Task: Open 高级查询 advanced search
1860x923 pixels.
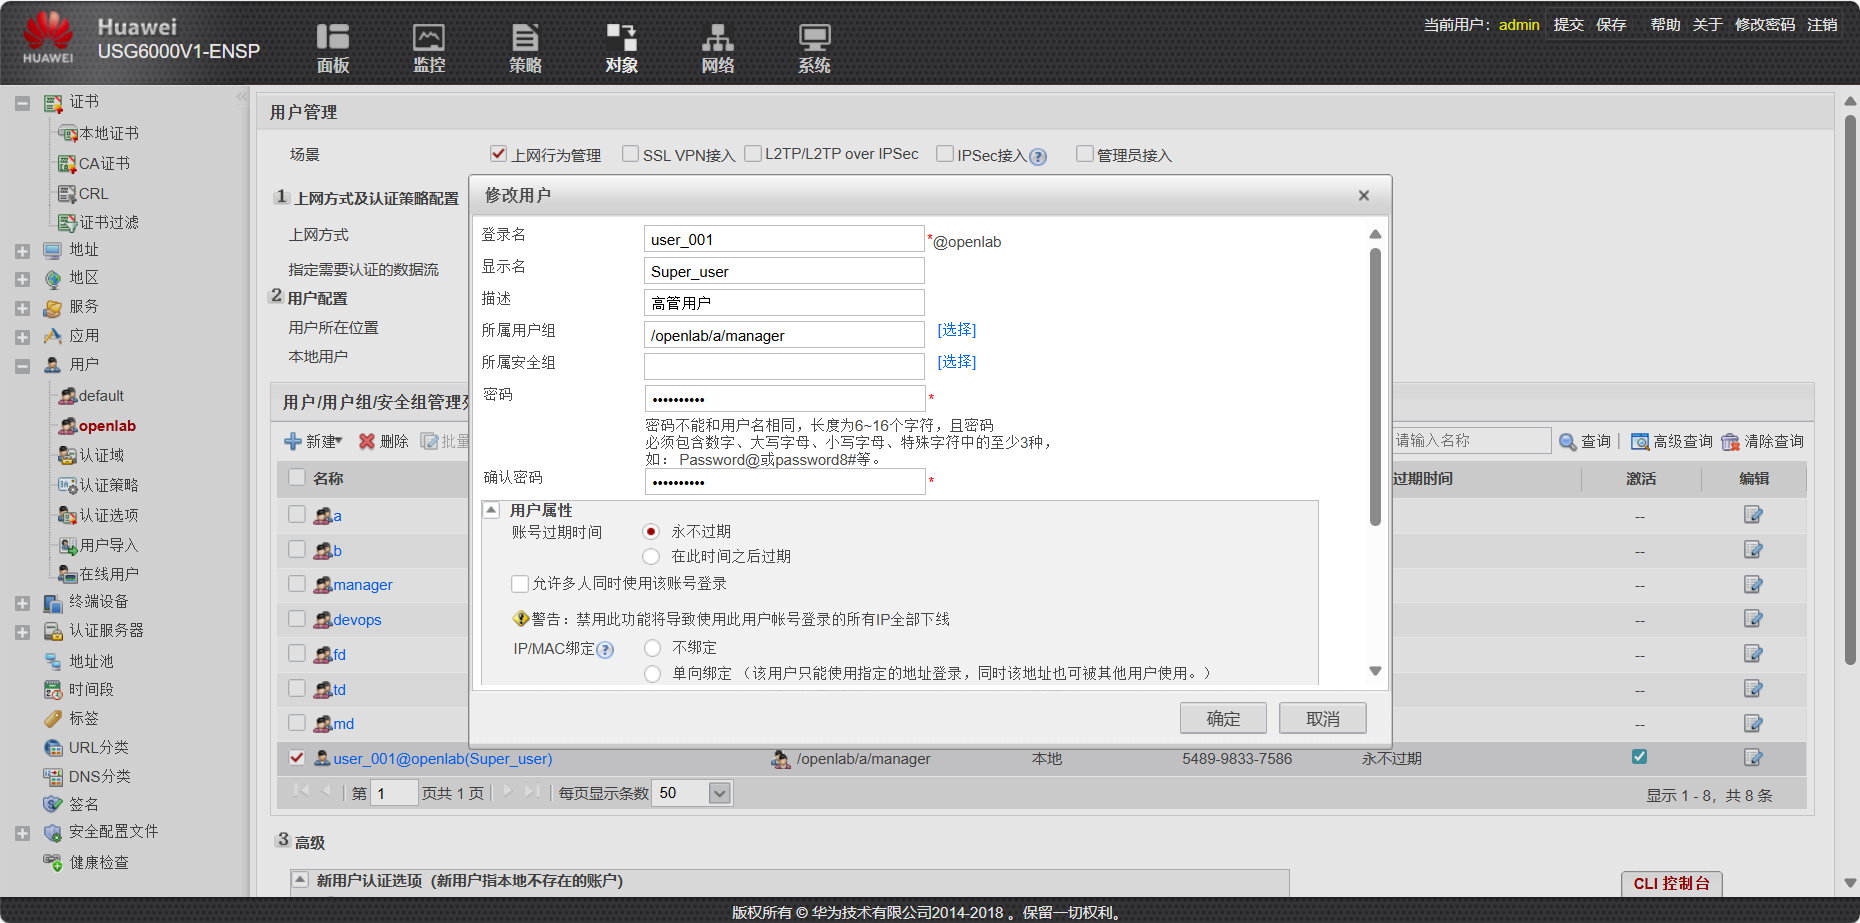Action: point(1671,441)
